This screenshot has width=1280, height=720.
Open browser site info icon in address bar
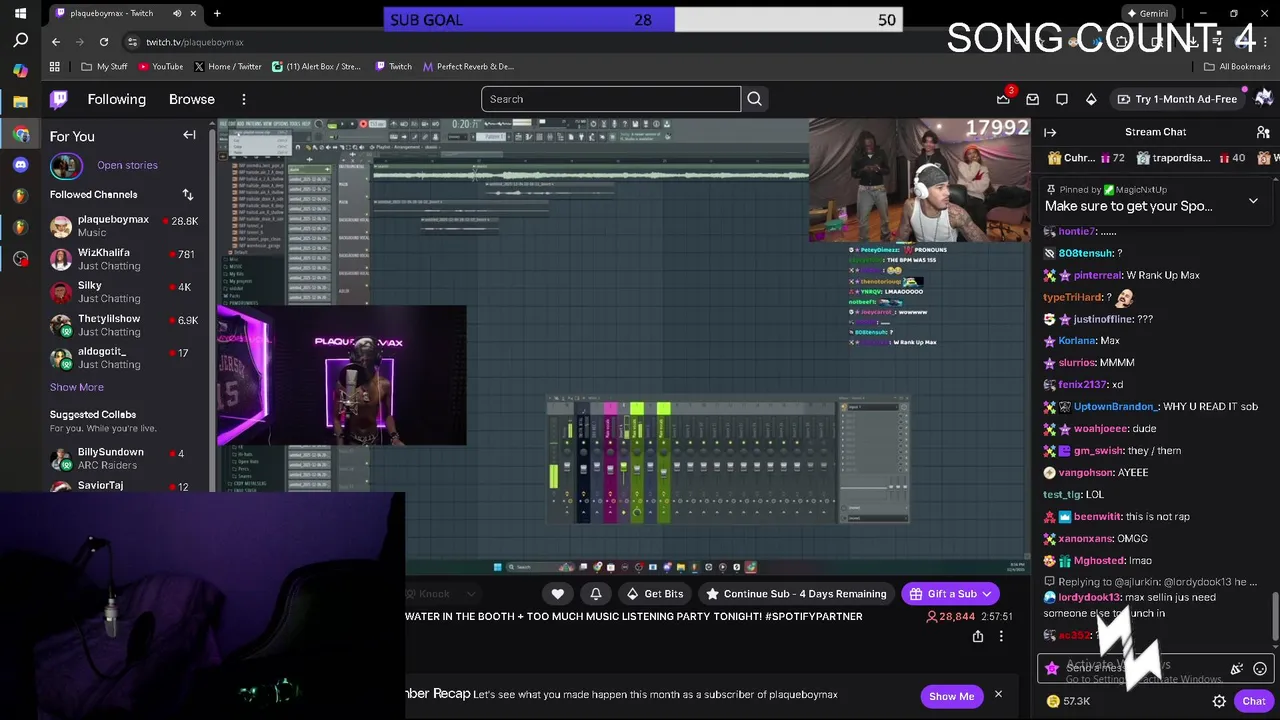point(133,42)
